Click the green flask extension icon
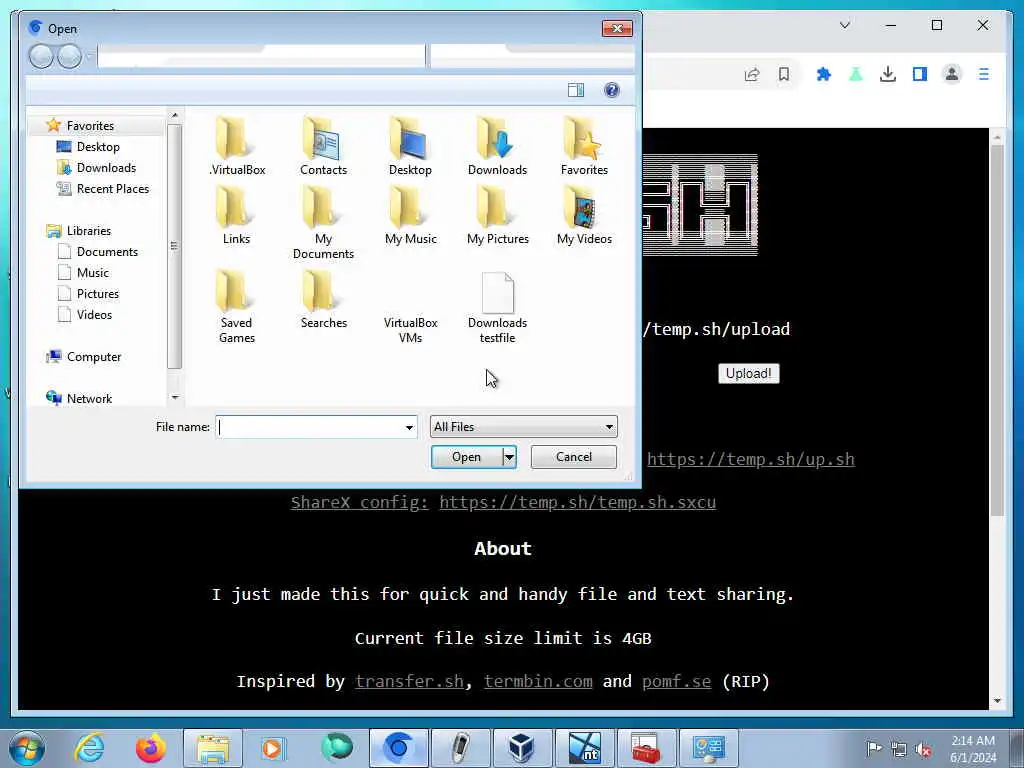 (x=856, y=74)
